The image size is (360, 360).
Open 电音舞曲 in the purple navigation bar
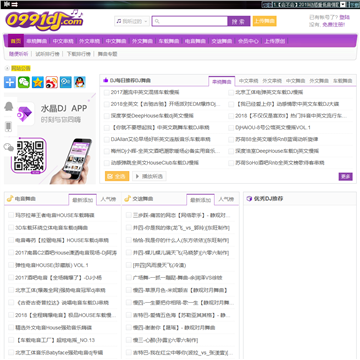[195, 41]
